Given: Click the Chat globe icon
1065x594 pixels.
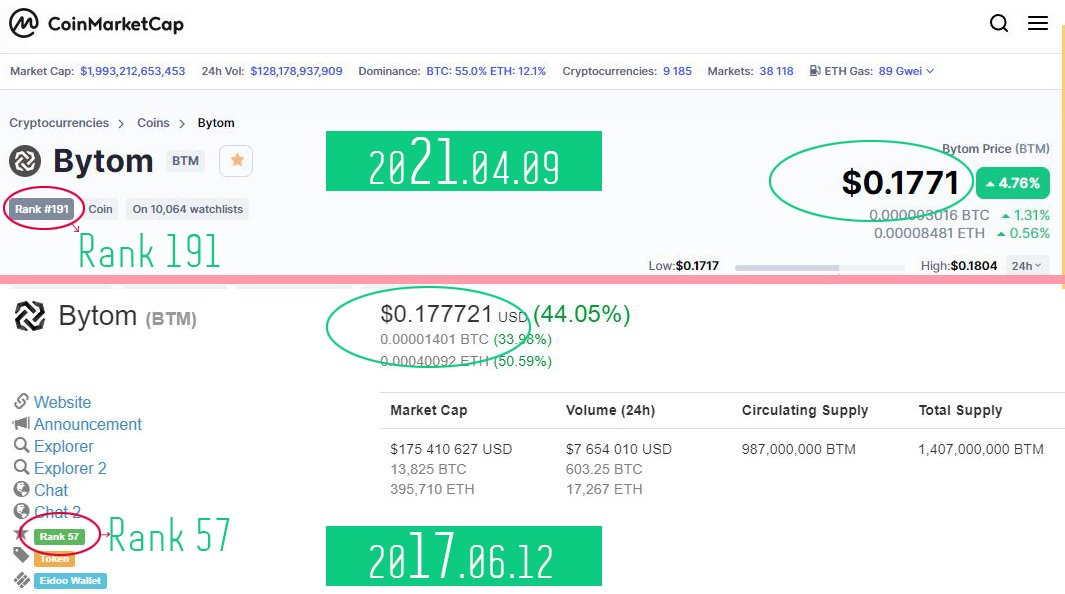Looking at the screenshot, I should click(x=21, y=489).
